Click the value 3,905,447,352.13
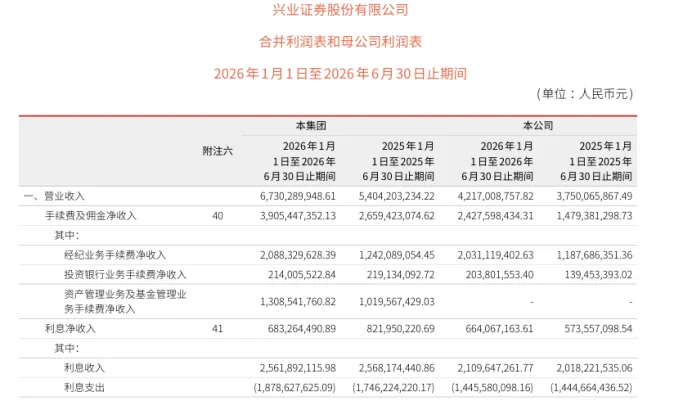This screenshot has width=692, height=401. pyautogui.click(x=298, y=216)
